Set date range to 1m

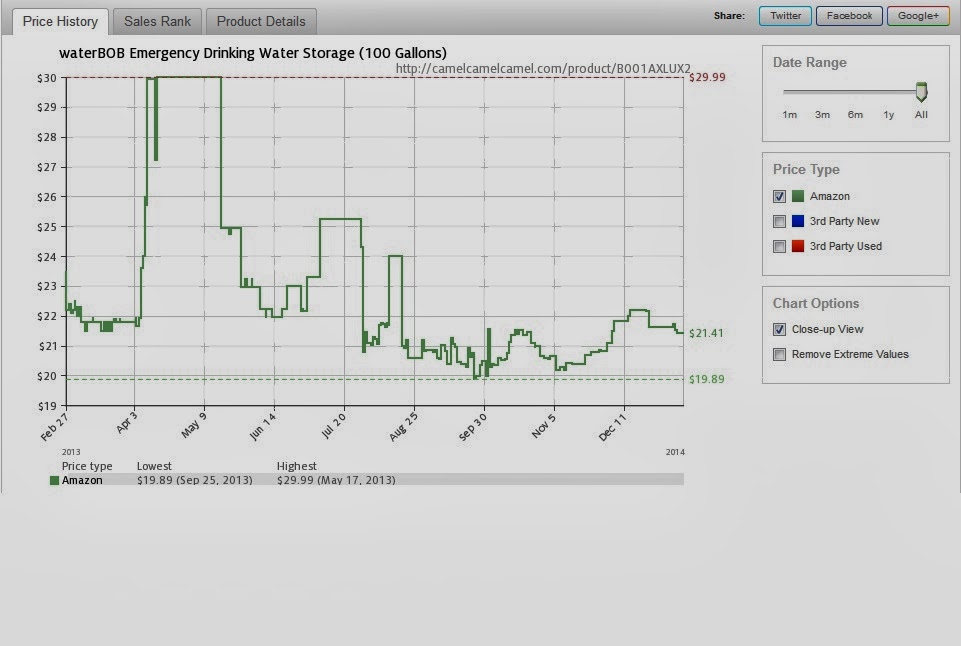tap(789, 115)
